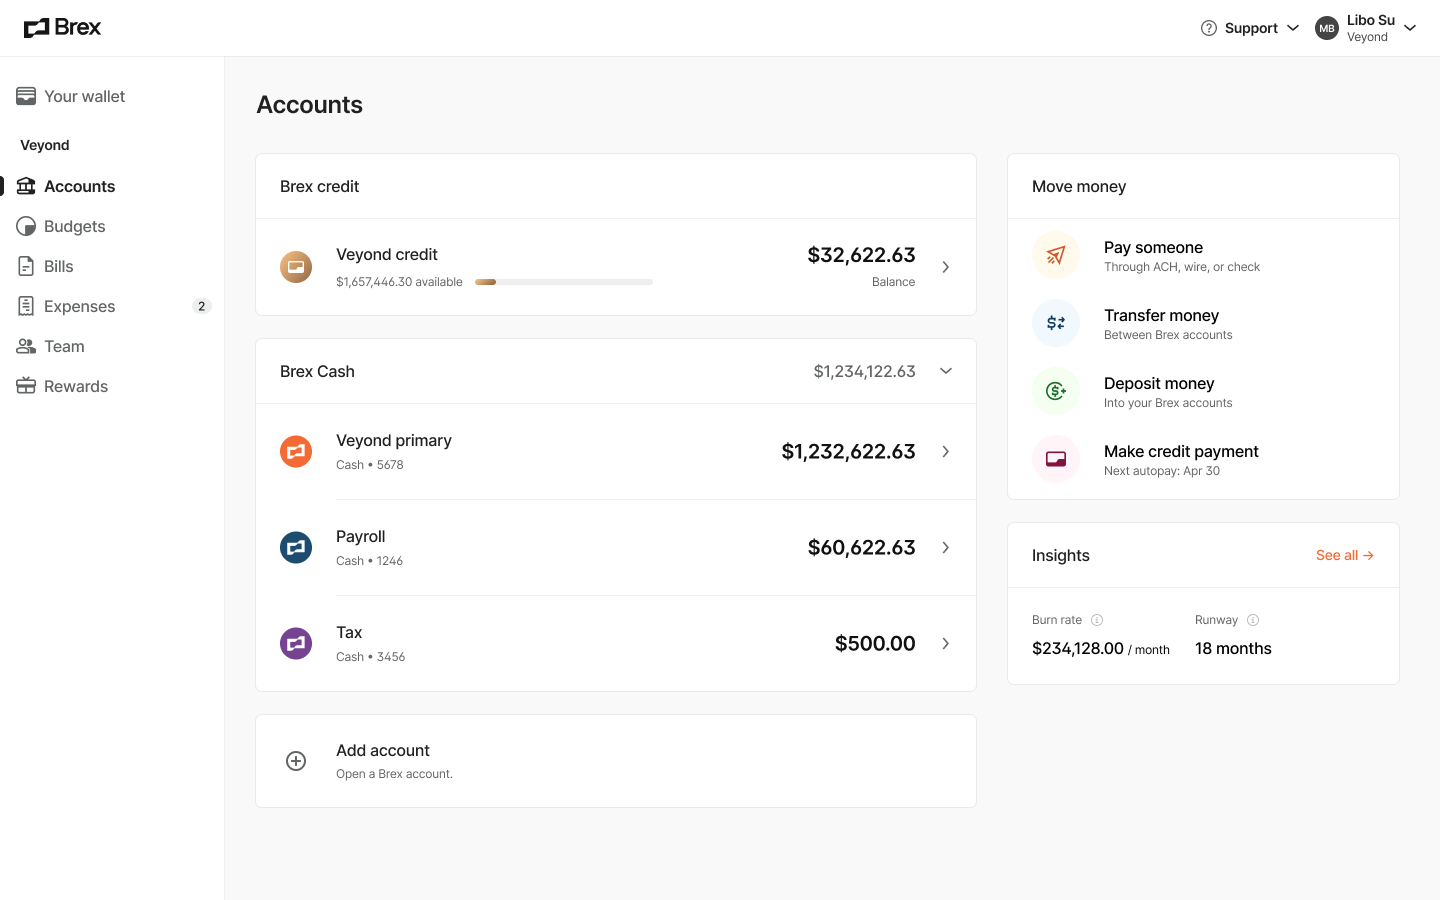Click the Cash • 3456 account number
This screenshot has height=900, width=1440.
point(371,657)
